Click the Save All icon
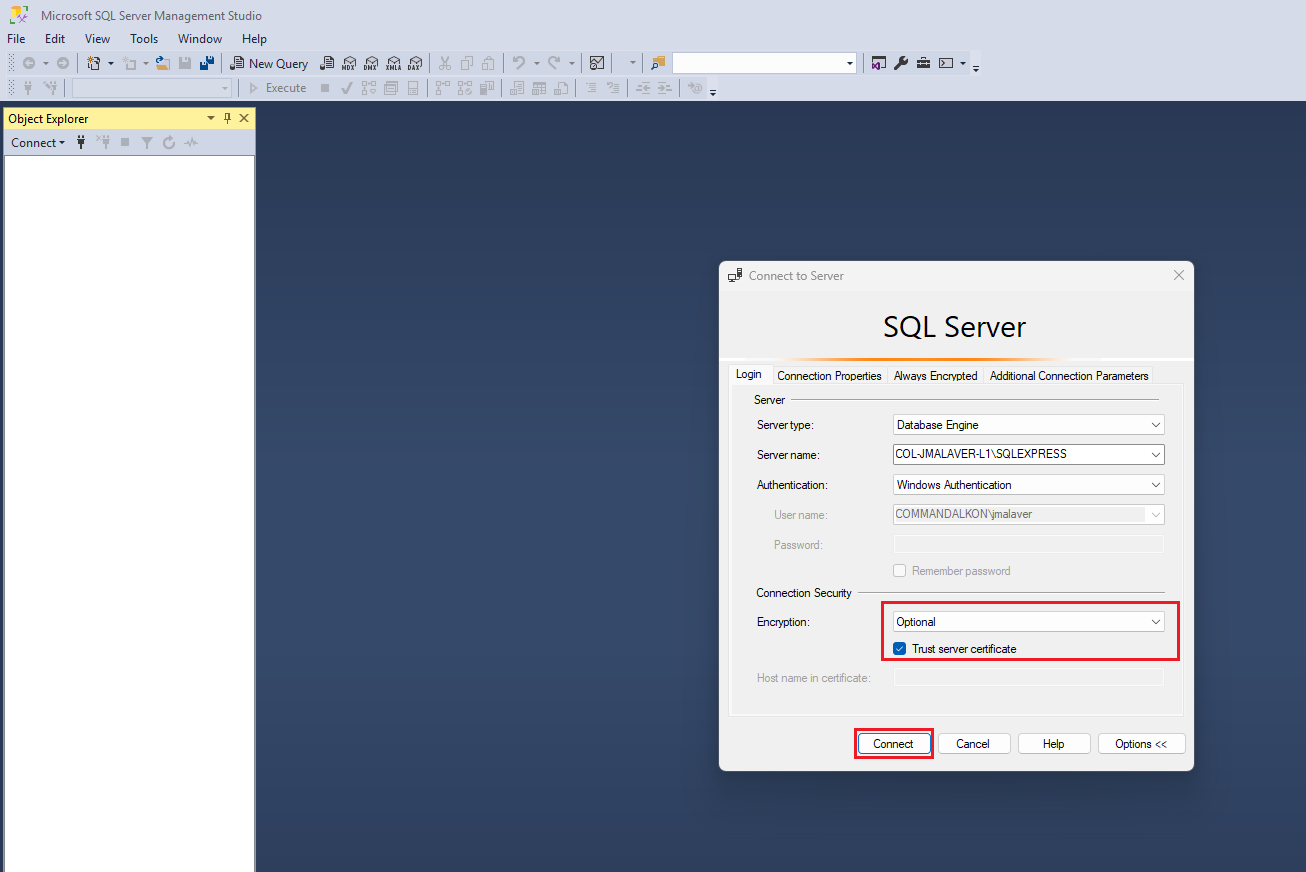The image size is (1306, 872). coord(207,63)
